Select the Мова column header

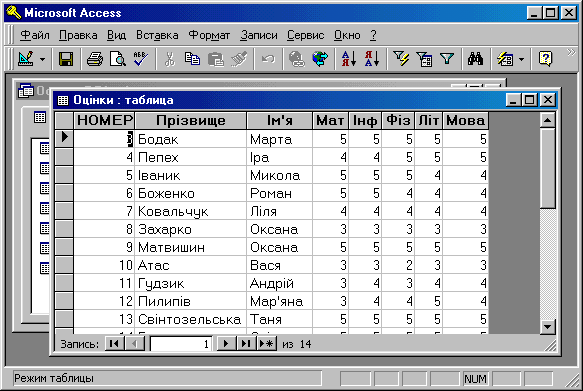coord(466,120)
